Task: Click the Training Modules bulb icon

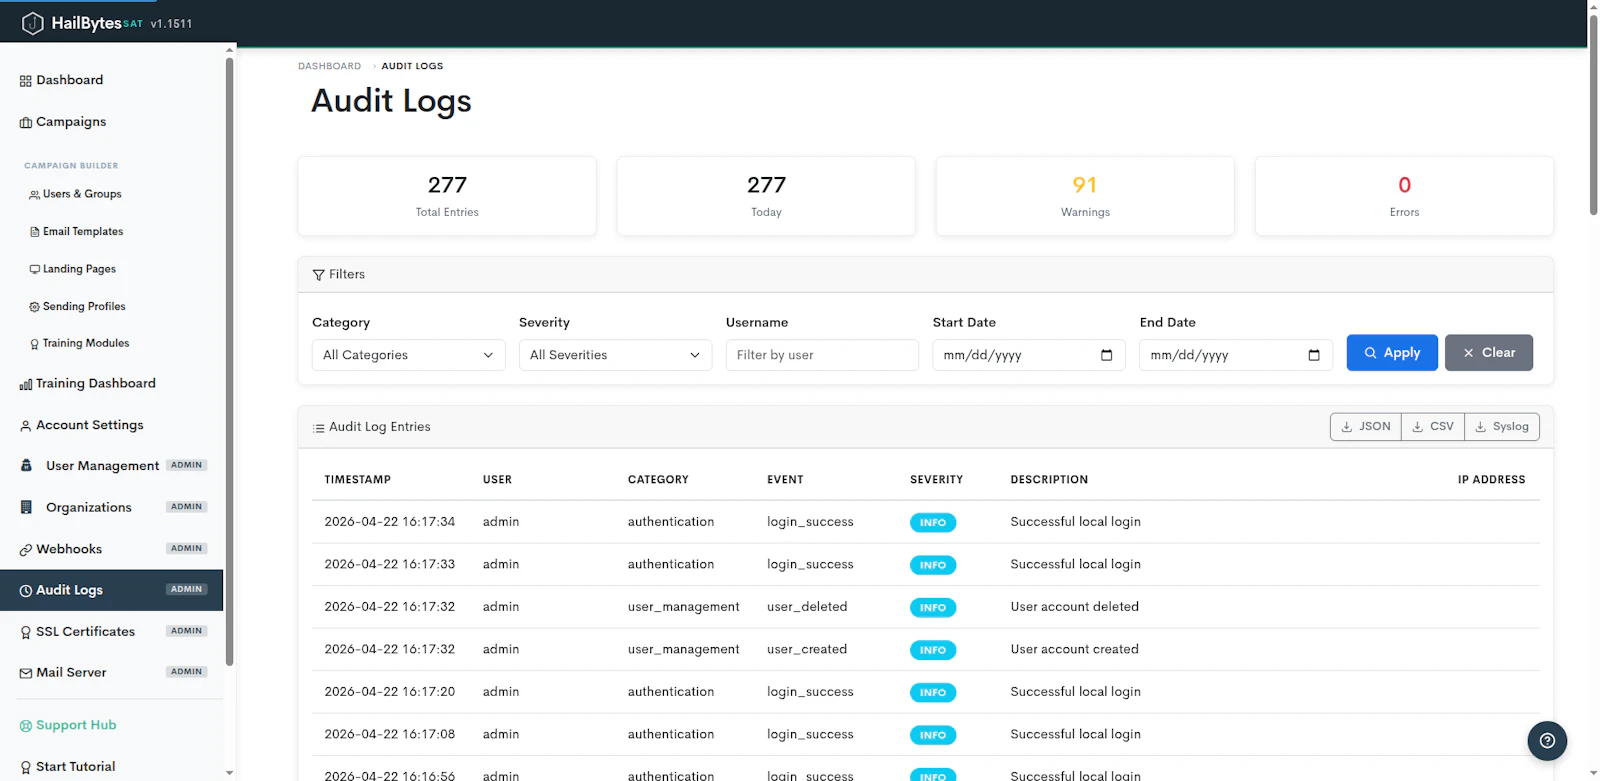Action: click(x=35, y=344)
